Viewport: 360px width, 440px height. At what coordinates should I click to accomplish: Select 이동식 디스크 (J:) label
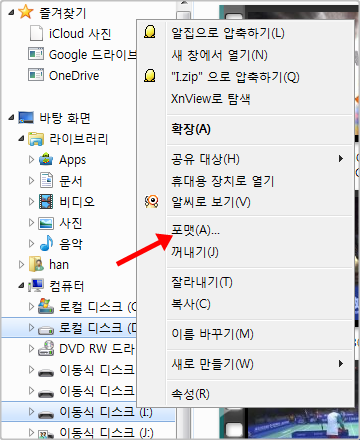[x=106, y=433]
